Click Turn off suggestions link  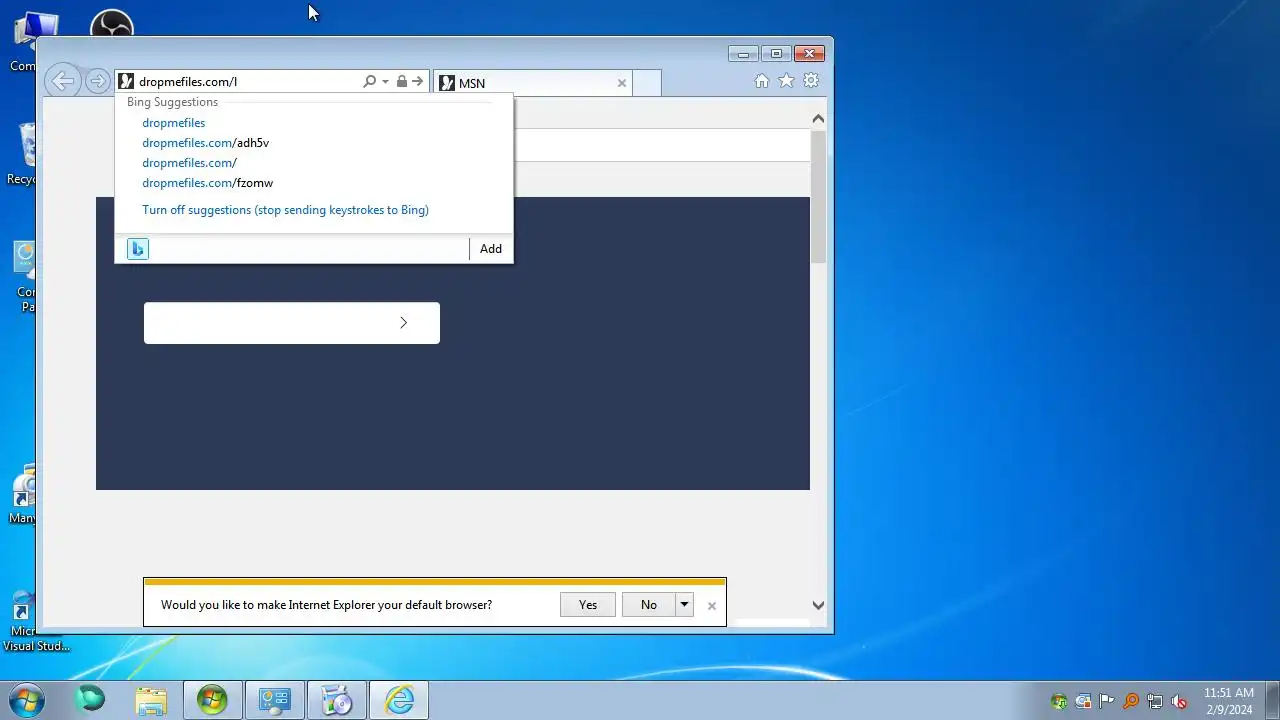point(285,210)
